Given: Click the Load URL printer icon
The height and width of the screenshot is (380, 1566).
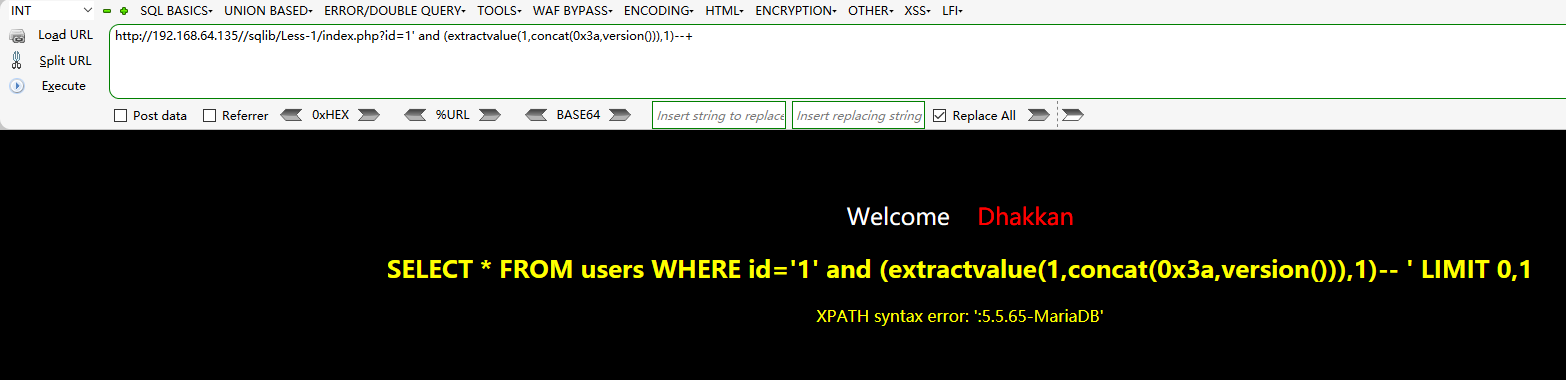Looking at the screenshot, I should [x=17, y=35].
